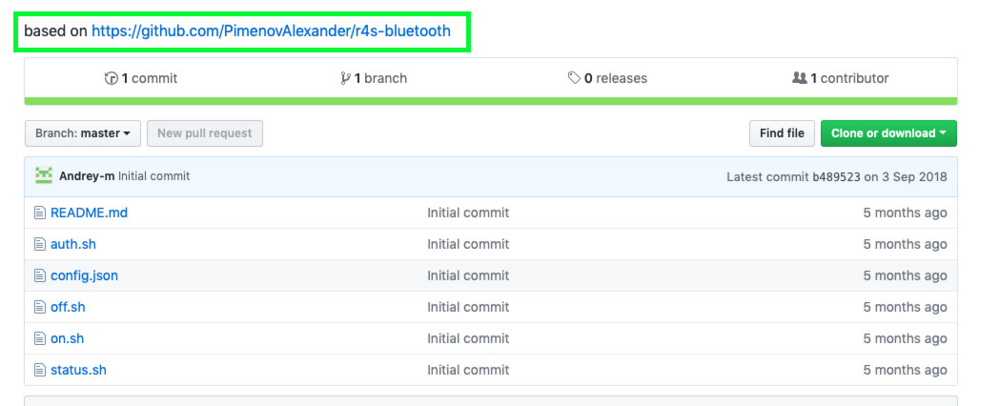The image size is (1000, 406).
Task: Click the branch fork icon
Action: pos(345,78)
